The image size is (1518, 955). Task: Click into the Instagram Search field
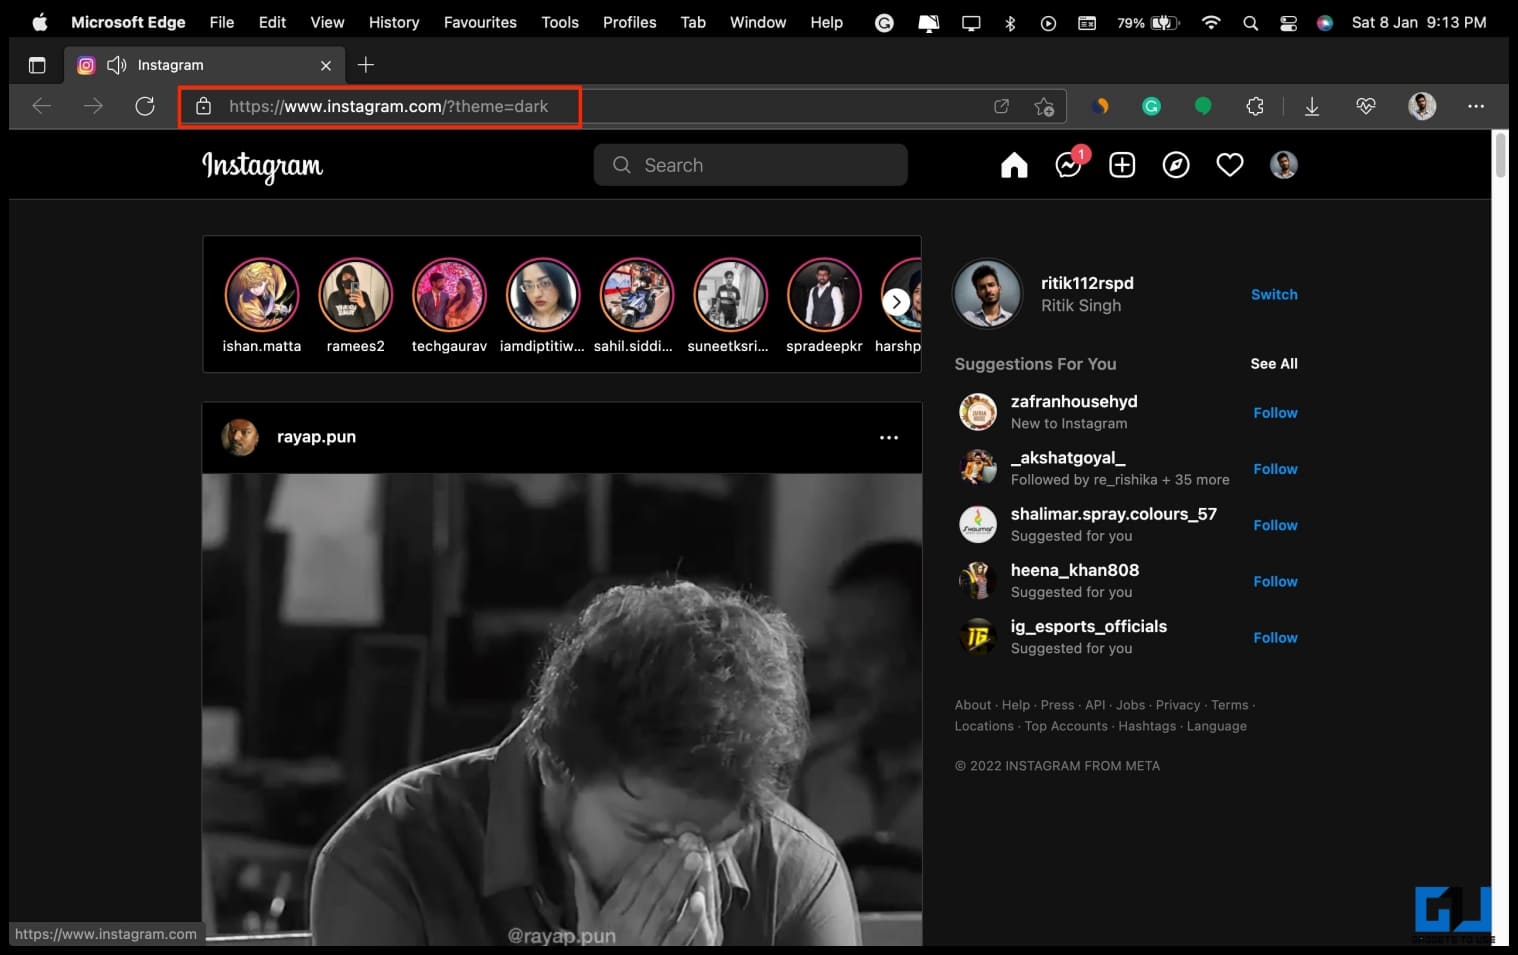click(751, 165)
